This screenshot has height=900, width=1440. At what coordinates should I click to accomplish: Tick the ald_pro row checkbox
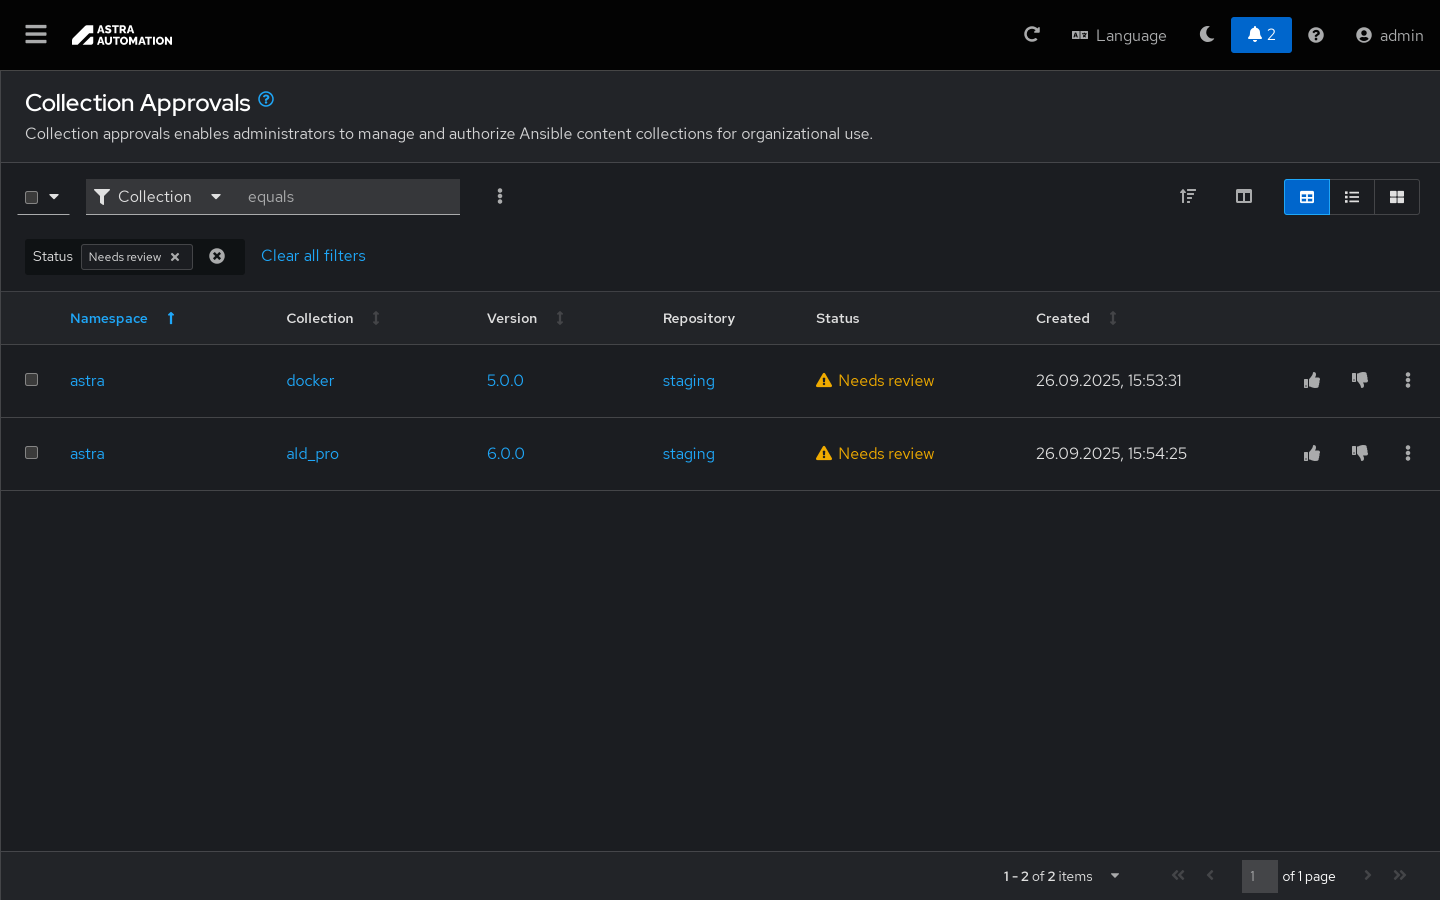[x=32, y=453]
